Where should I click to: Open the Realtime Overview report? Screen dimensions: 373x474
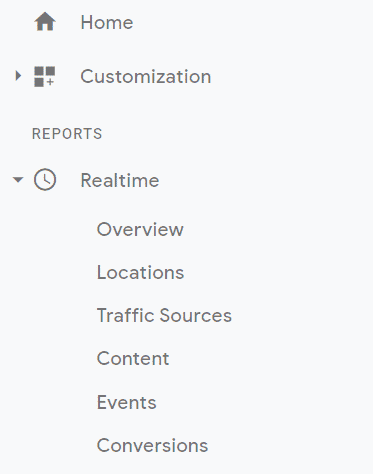click(x=140, y=229)
